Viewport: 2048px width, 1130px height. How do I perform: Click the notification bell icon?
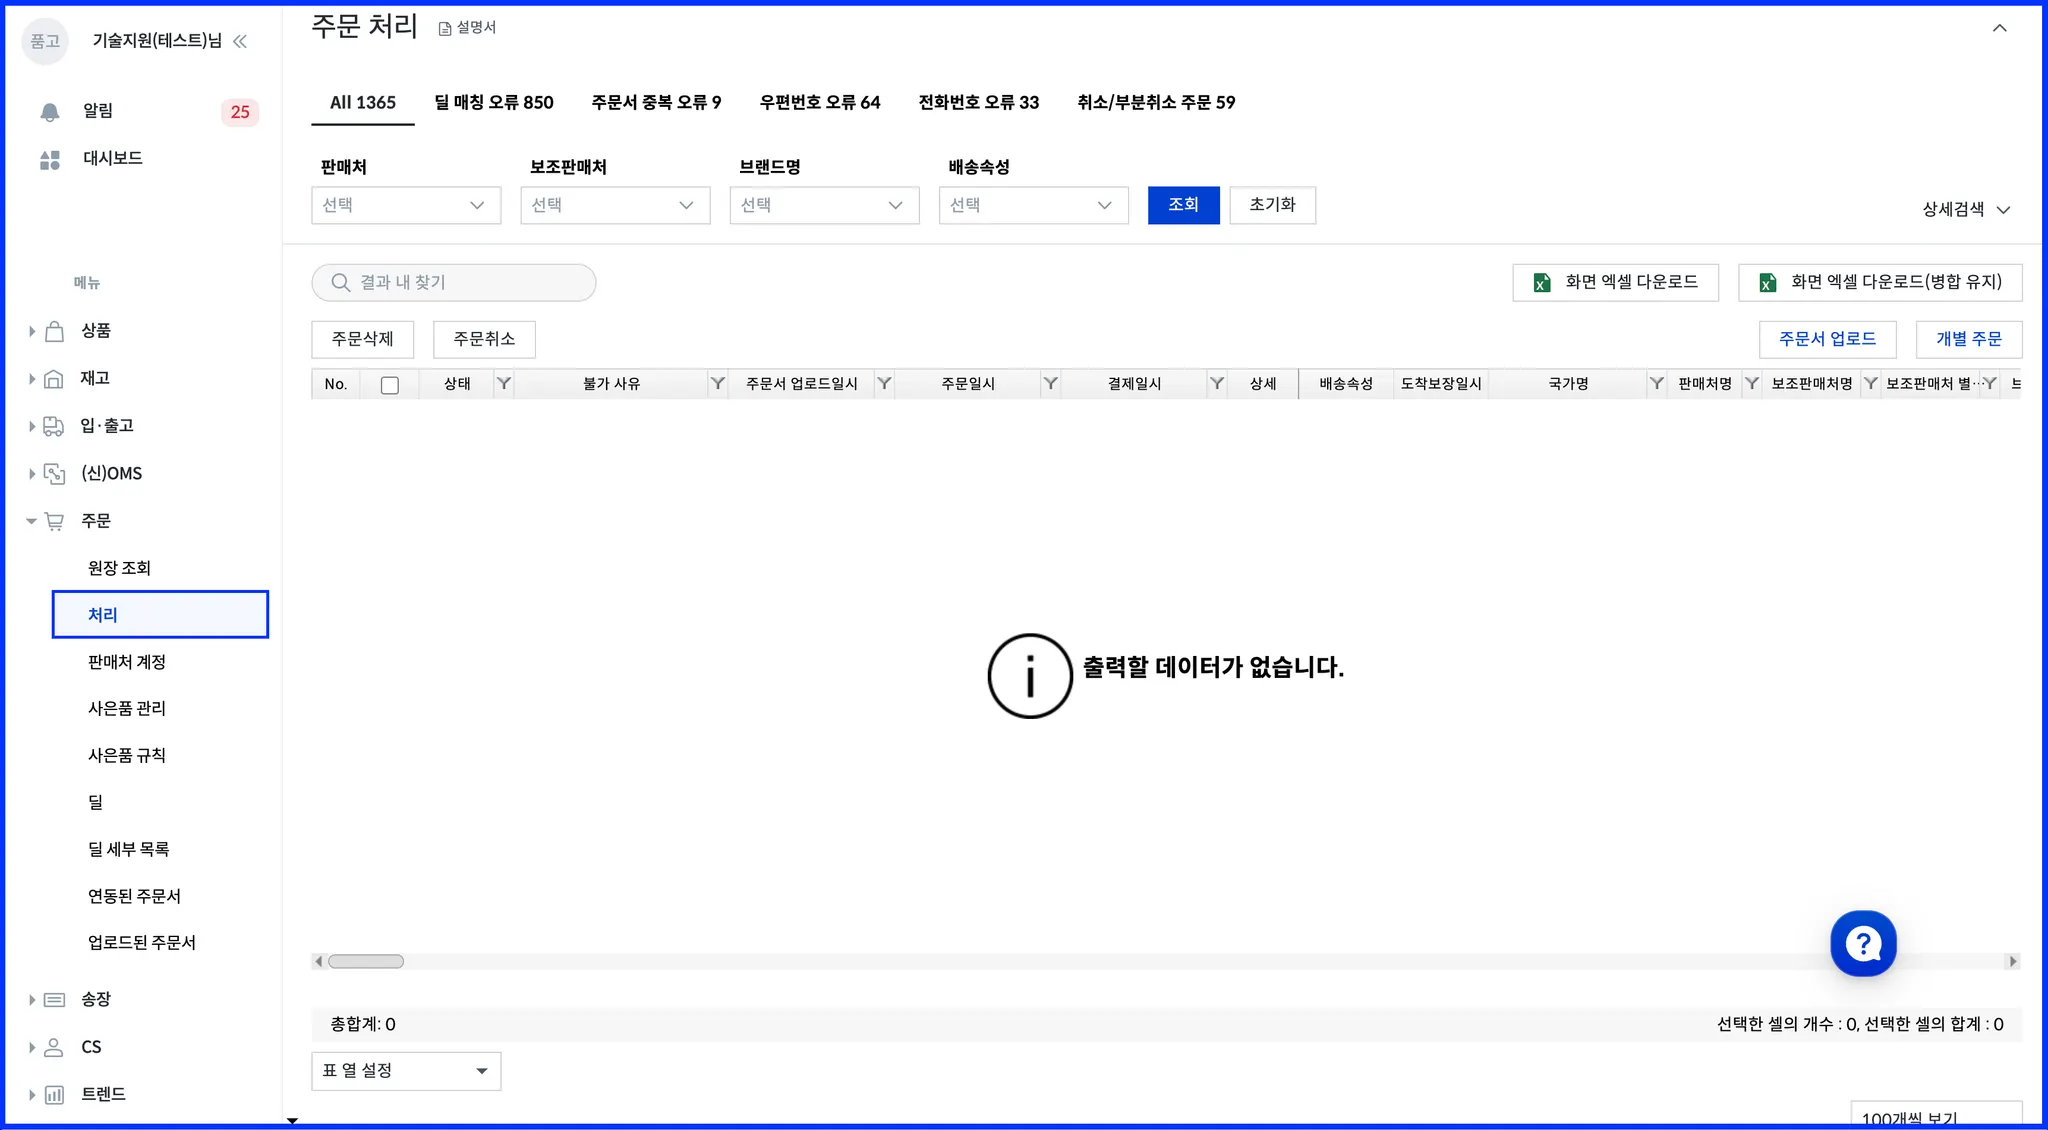coord(50,112)
